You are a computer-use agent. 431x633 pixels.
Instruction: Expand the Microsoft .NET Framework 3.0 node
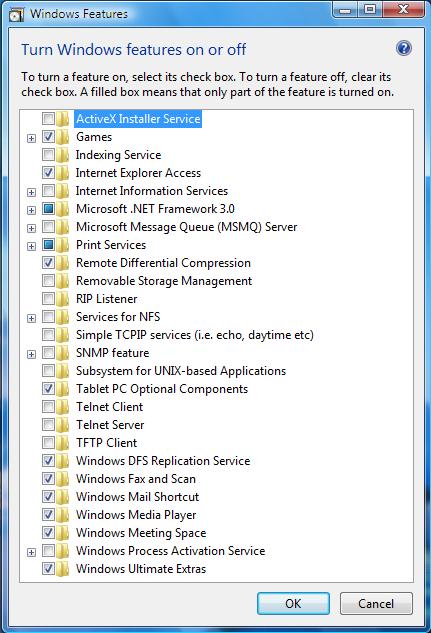coord(31,210)
